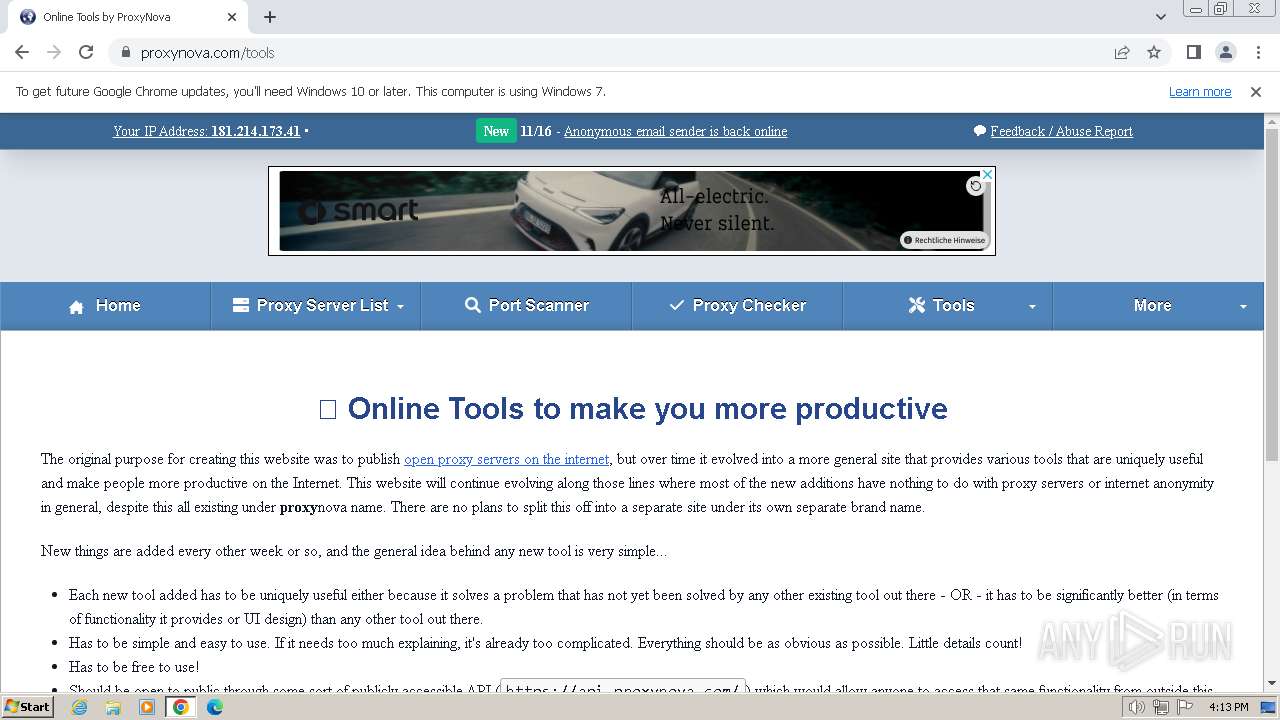Open Port Scanner page
This screenshot has height=720, width=1280.
pos(527,305)
